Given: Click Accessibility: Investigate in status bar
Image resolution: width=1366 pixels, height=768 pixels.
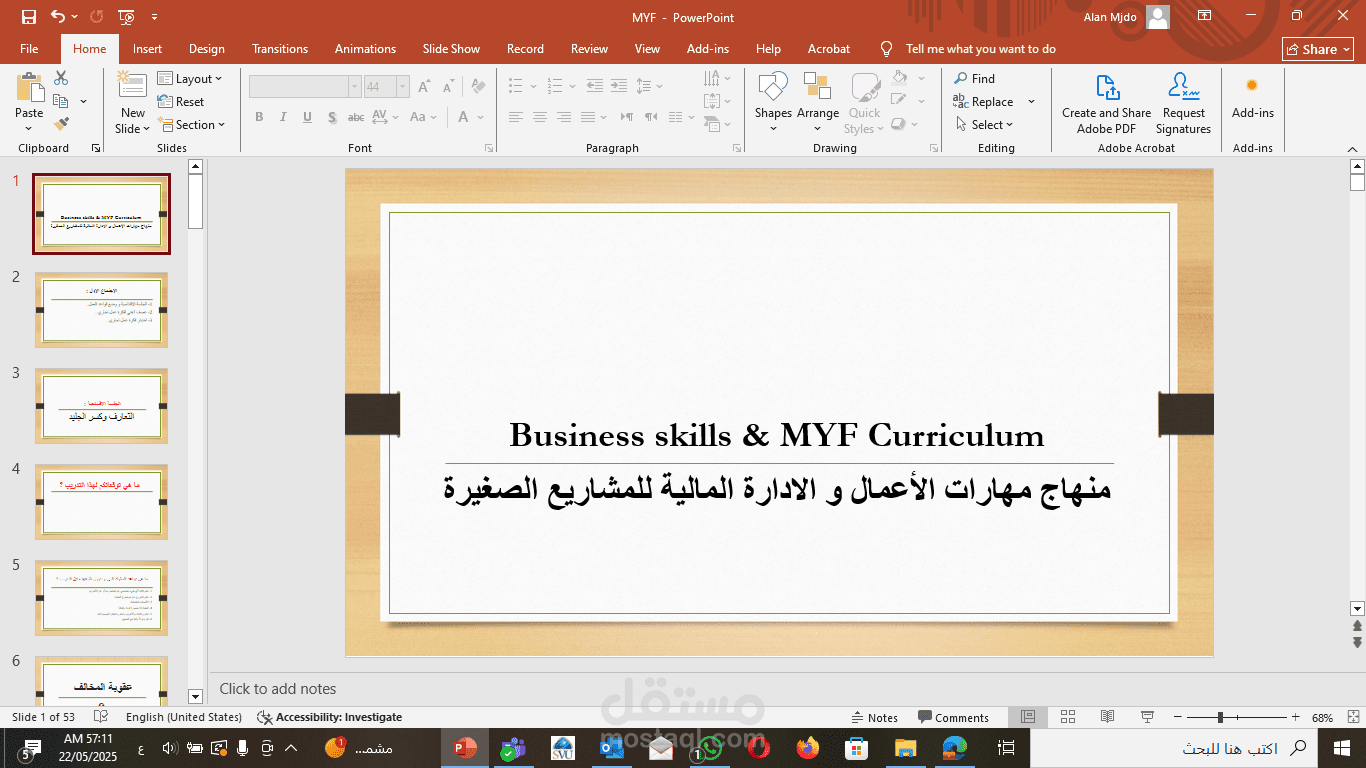Looking at the screenshot, I should tap(330, 717).
